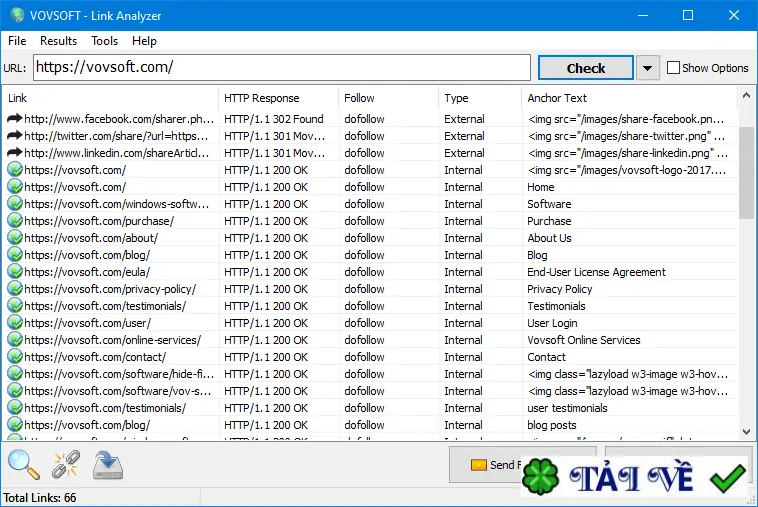Image resolution: width=758 pixels, height=507 pixels.
Task: Click the scrollbar up arrow of link list
Action: [746, 96]
